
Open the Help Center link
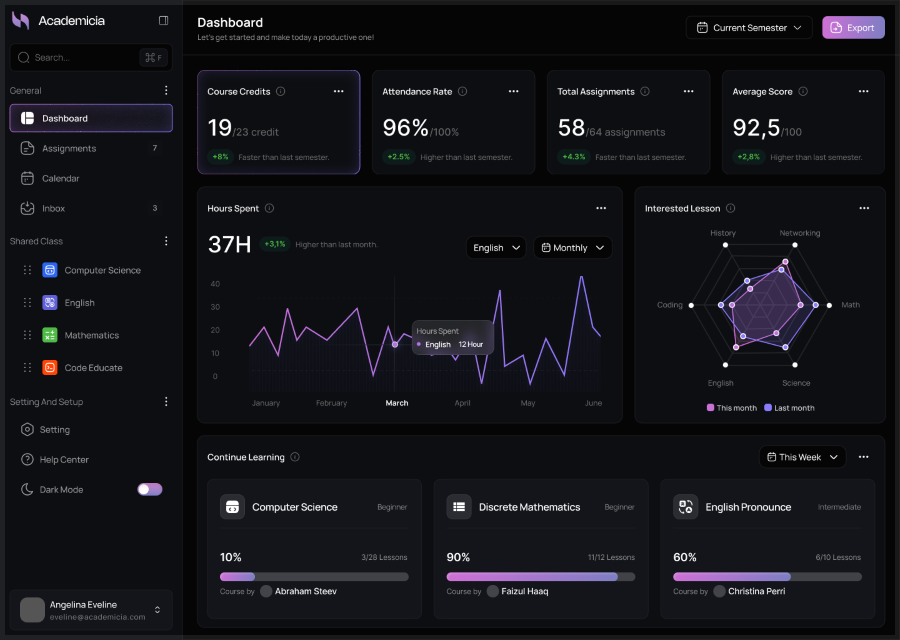coord(64,460)
